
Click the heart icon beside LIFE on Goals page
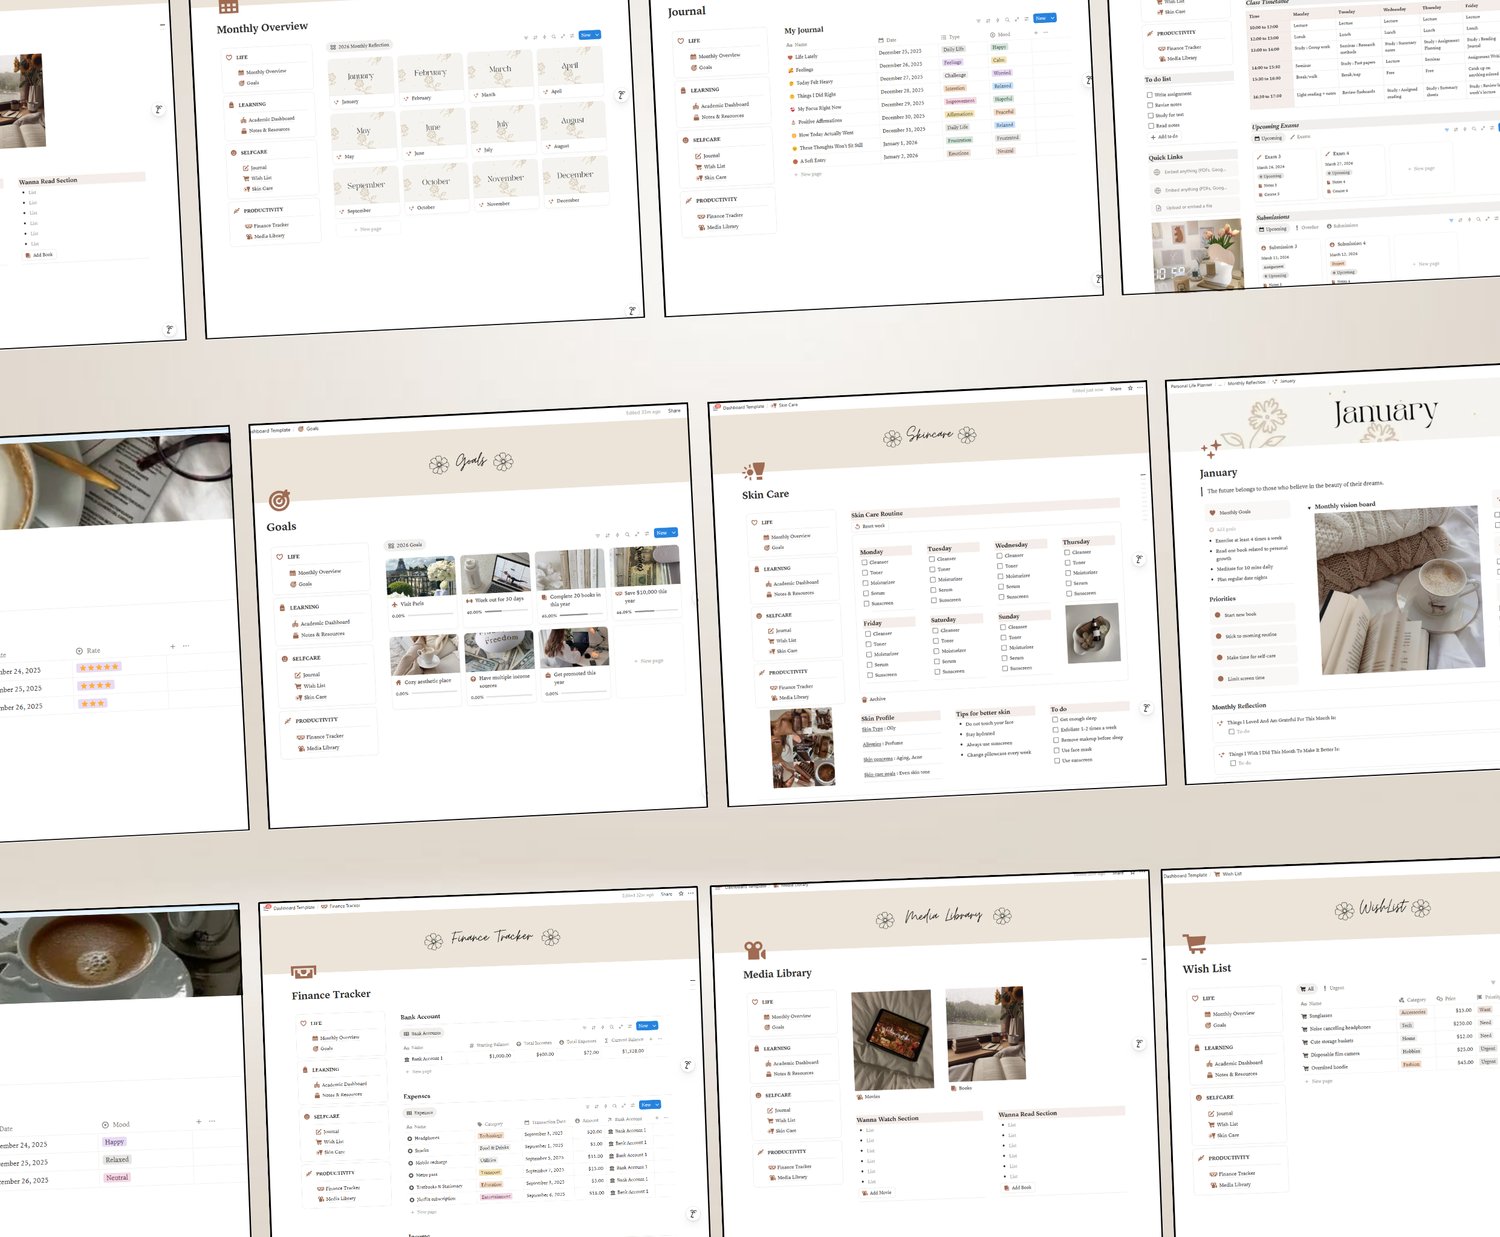(x=280, y=557)
